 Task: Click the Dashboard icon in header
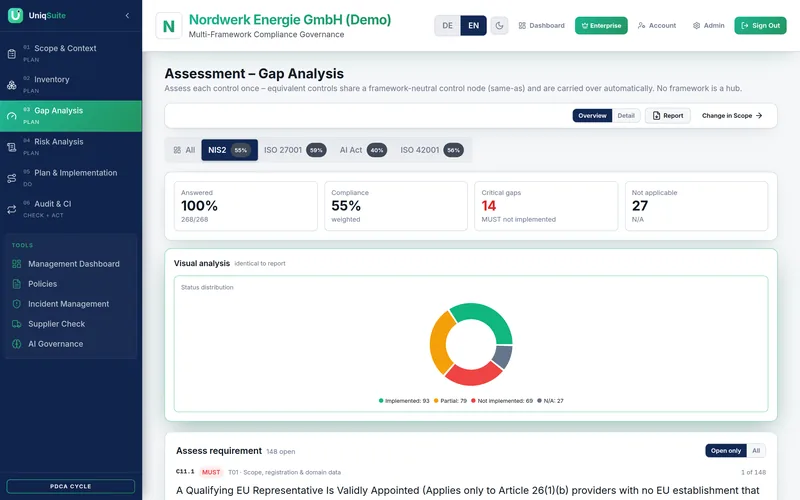(522, 26)
